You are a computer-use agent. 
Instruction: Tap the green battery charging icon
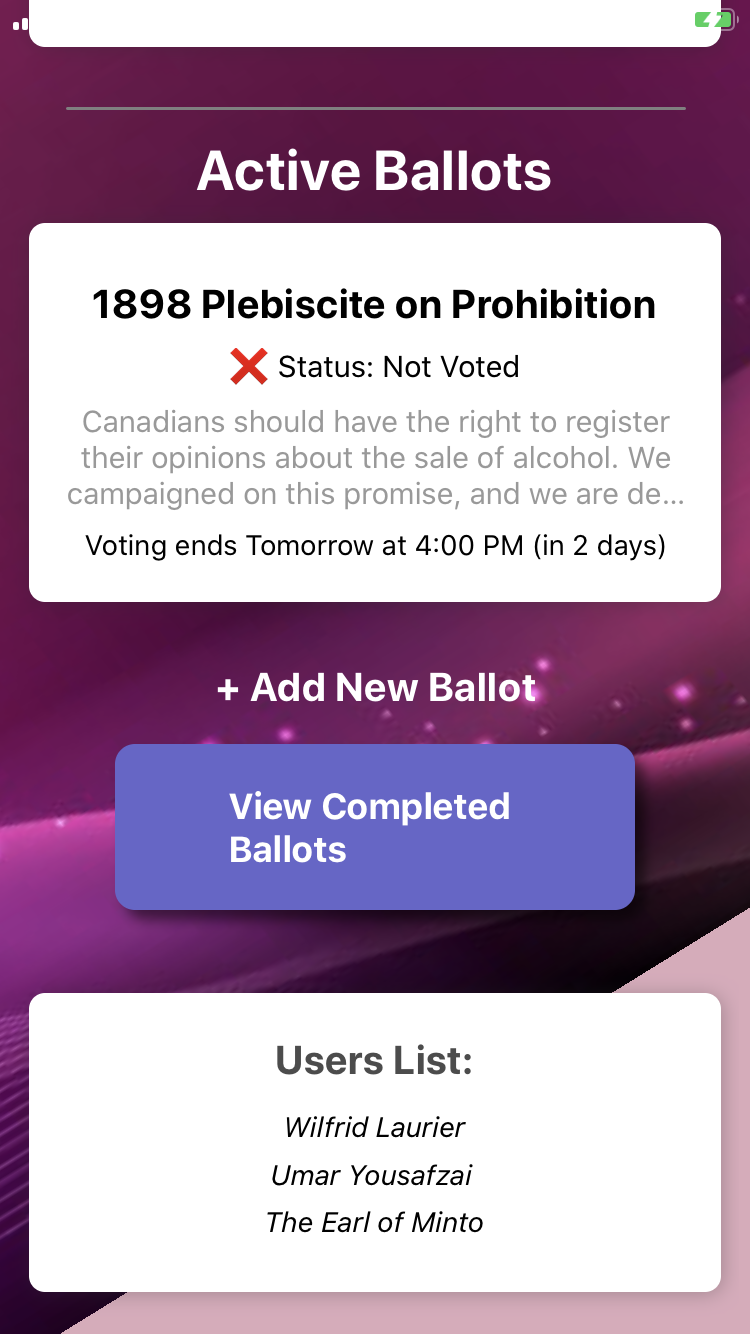coord(715,19)
